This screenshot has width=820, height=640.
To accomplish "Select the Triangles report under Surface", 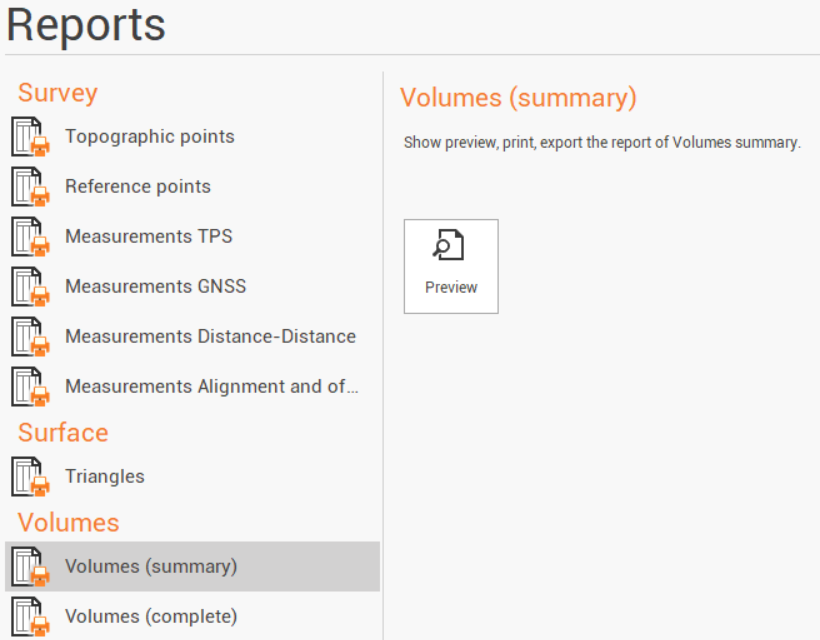I will click(104, 477).
